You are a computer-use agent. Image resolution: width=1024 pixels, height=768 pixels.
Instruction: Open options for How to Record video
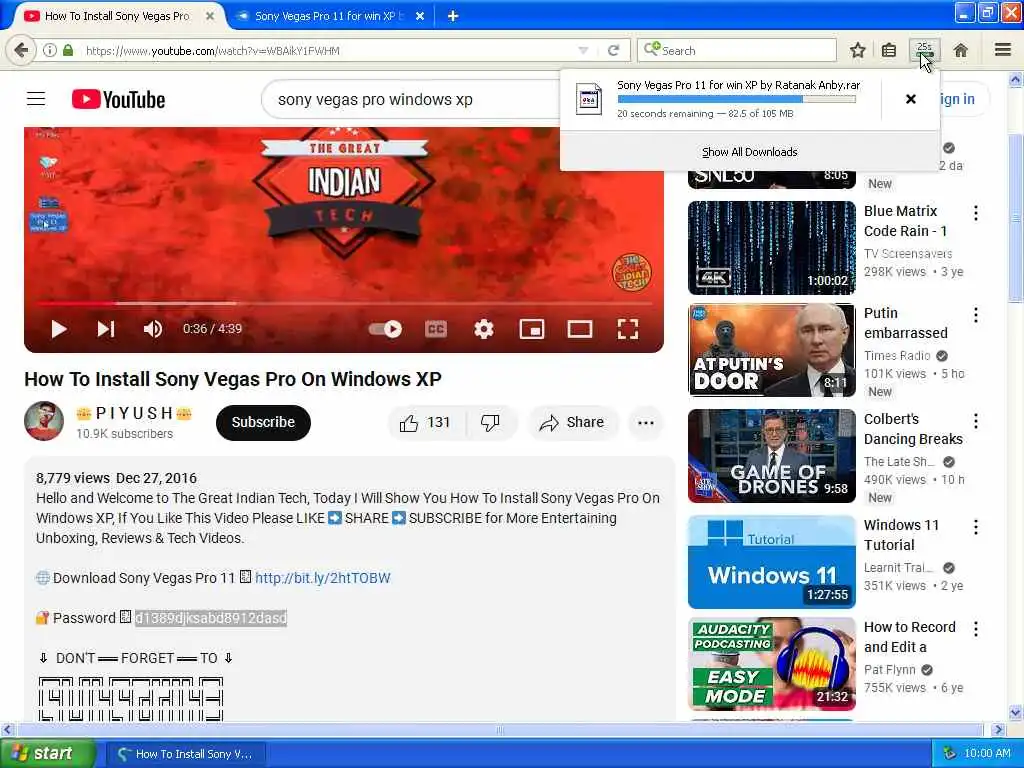[976, 629]
